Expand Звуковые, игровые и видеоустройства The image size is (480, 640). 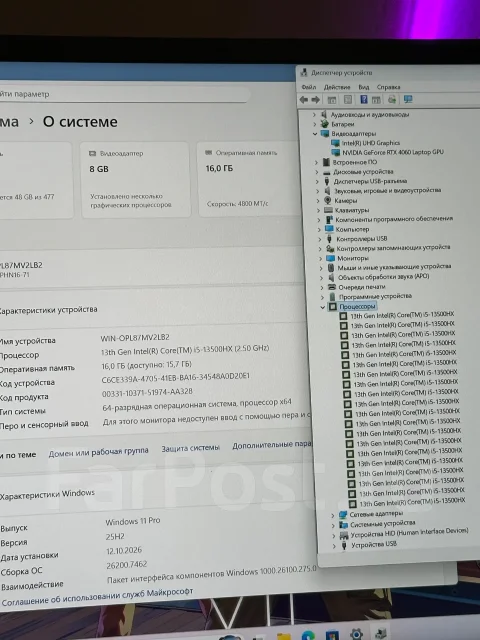318,191
